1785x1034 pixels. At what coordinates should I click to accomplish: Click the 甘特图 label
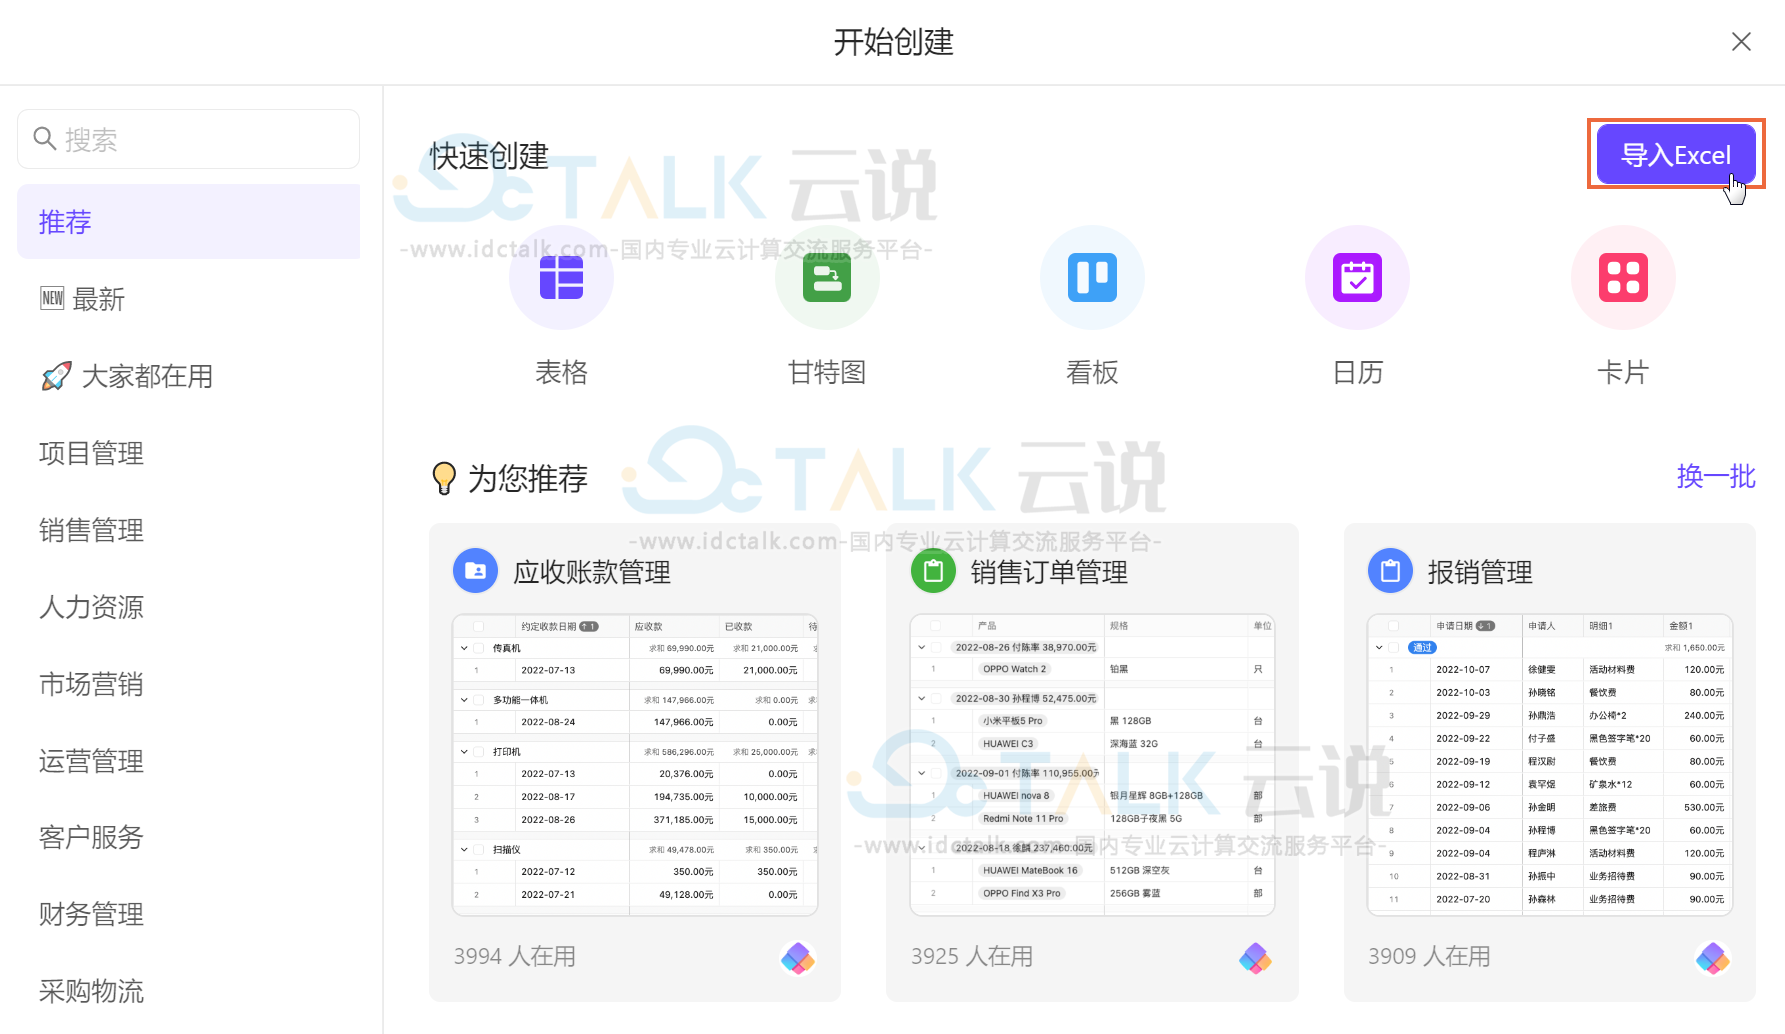(x=827, y=372)
